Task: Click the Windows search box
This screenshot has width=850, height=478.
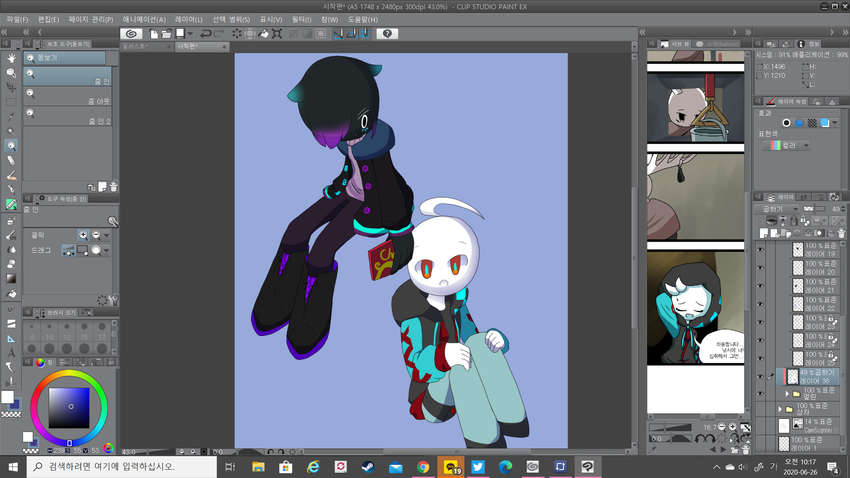Action: tap(122, 467)
